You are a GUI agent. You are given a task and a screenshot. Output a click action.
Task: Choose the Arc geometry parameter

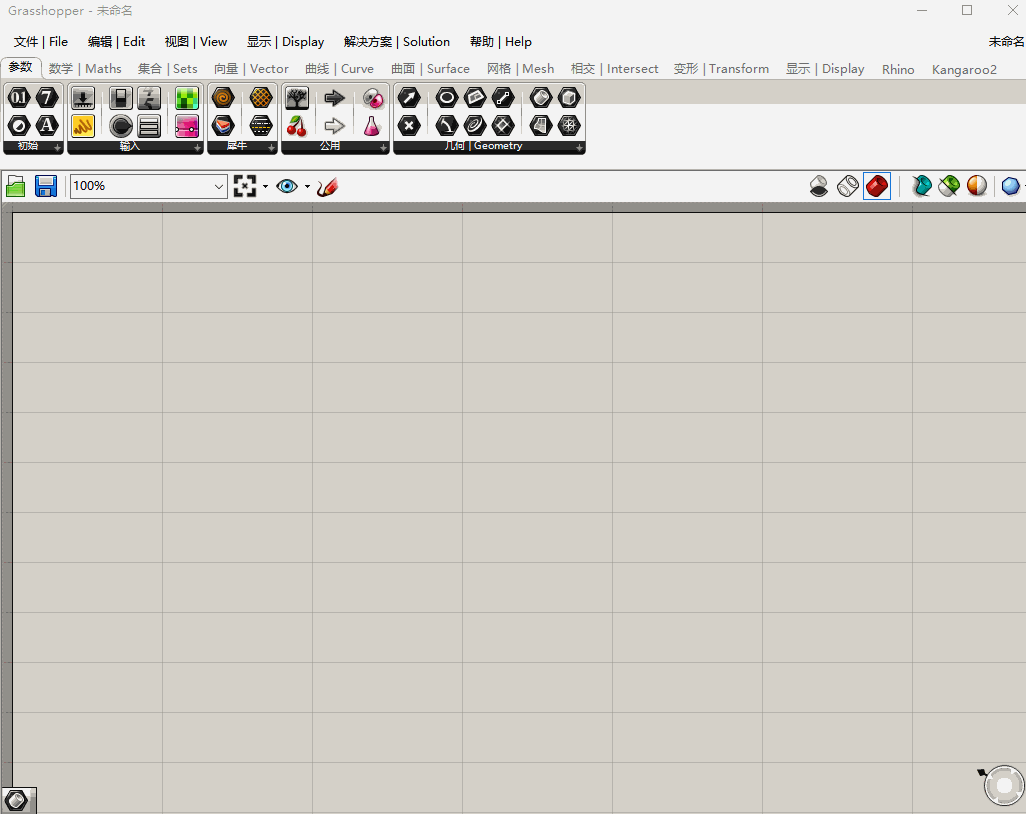pos(447,126)
